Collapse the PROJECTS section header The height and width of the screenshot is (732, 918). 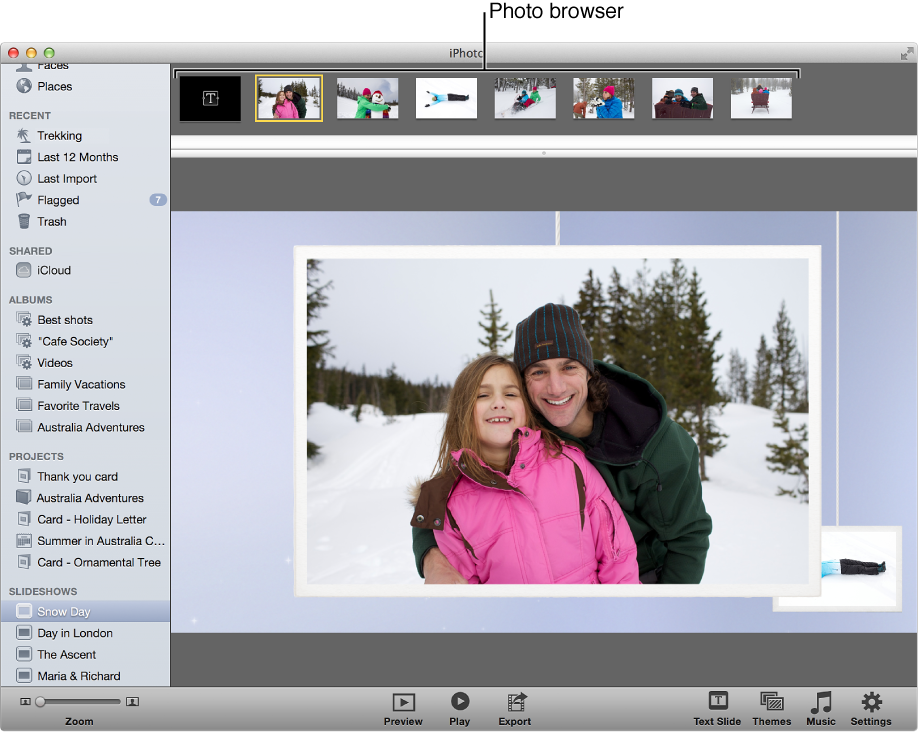[30, 456]
